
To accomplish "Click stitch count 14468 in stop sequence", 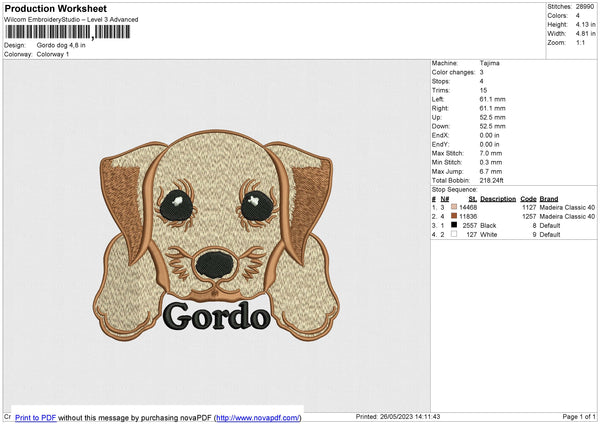I will (468, 207).
